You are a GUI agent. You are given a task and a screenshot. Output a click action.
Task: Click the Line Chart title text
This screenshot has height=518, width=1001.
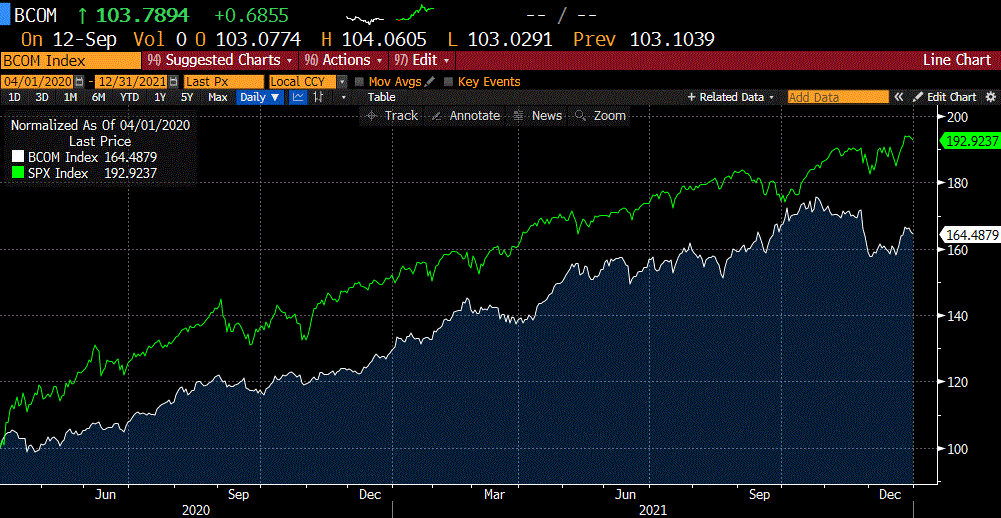point(956,60)
